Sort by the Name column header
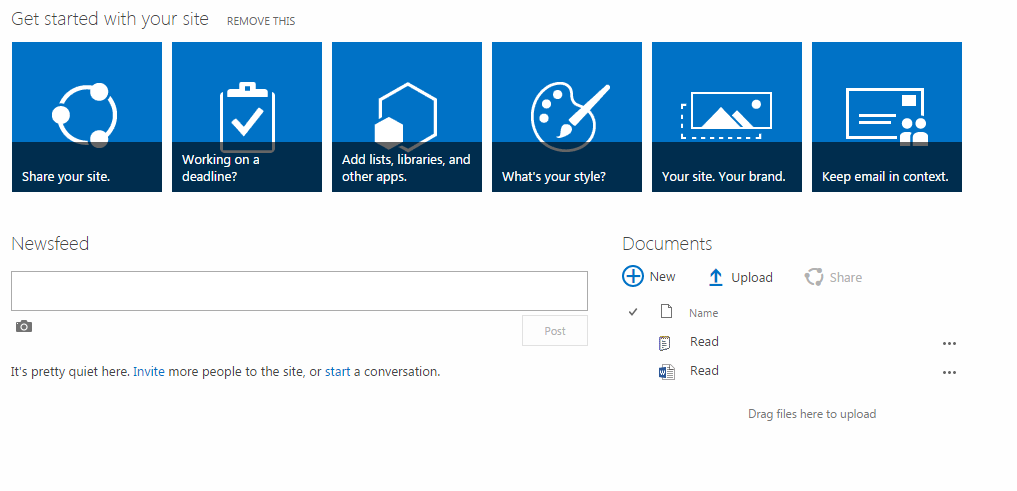1017x491 pixels. coord(704,313)
